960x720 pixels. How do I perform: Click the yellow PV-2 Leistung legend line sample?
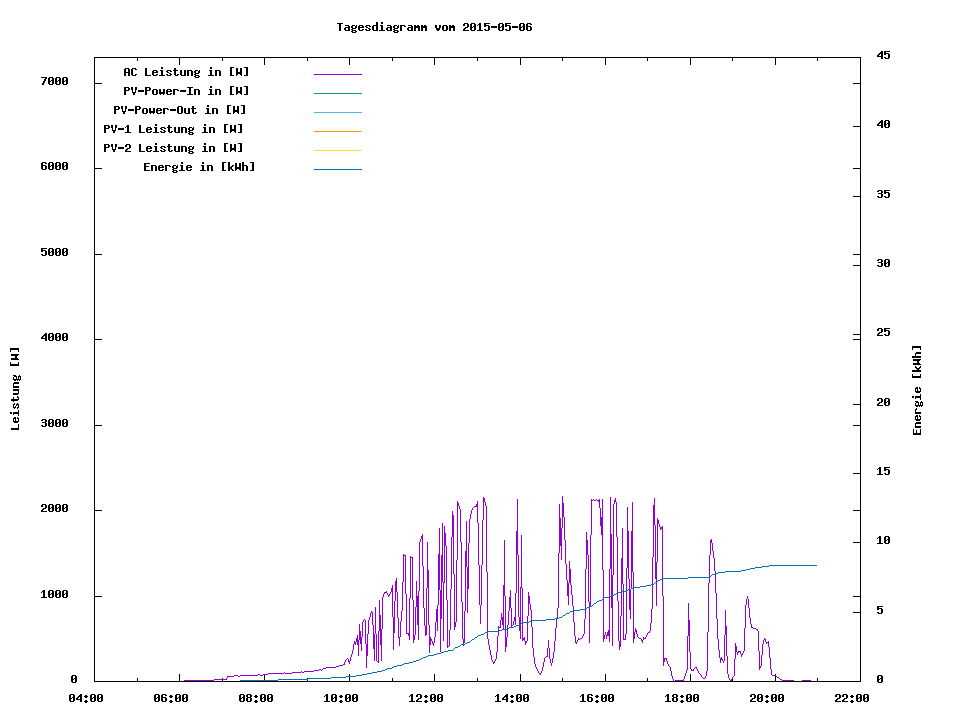tap(337, 150)
